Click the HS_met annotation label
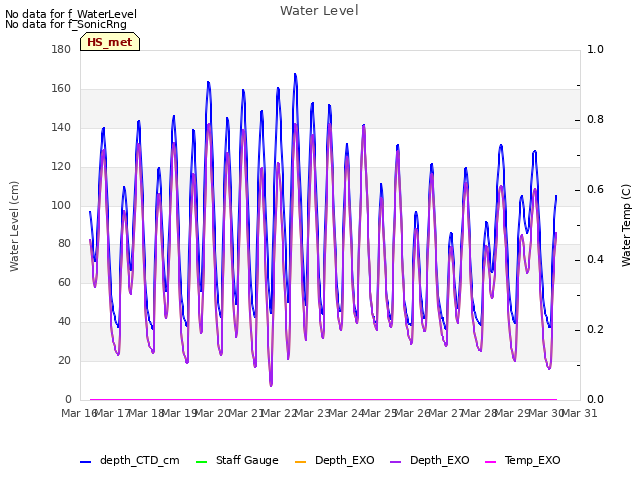Screen dimensions: 640x480 coord(110,42)
